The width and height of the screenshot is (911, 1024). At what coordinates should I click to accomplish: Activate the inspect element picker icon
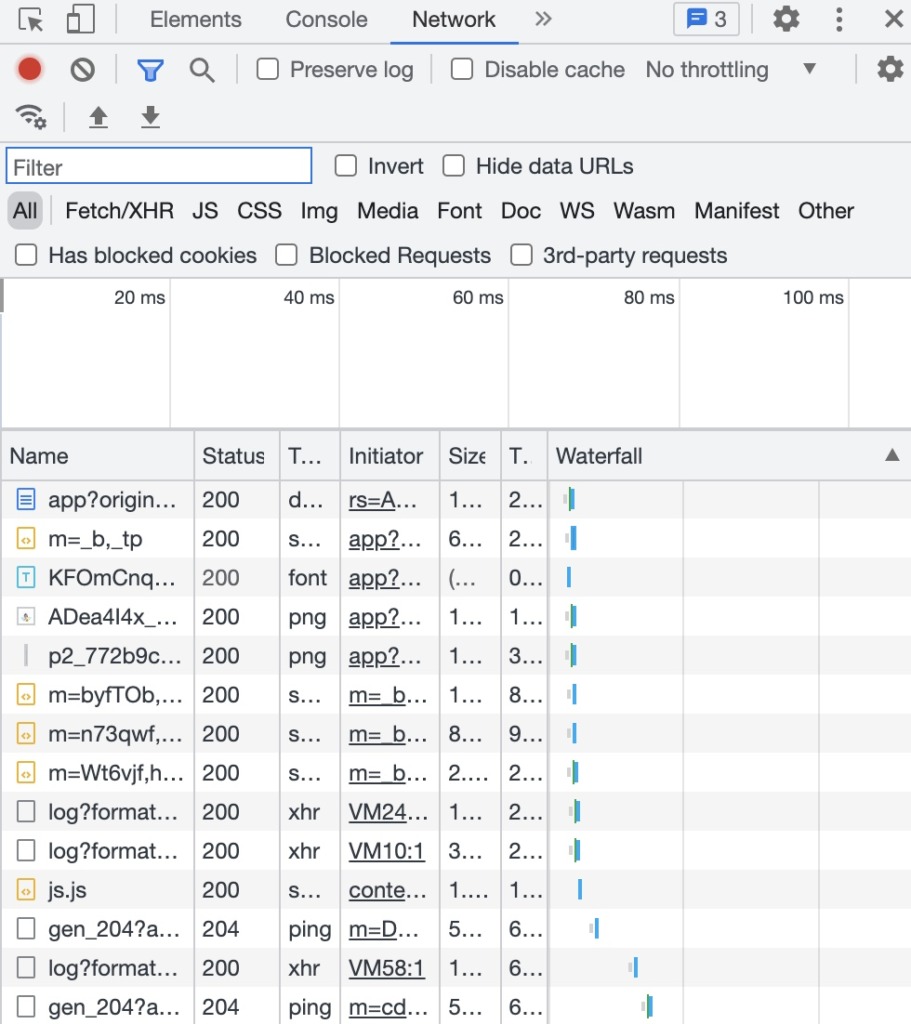click(31, 20)
